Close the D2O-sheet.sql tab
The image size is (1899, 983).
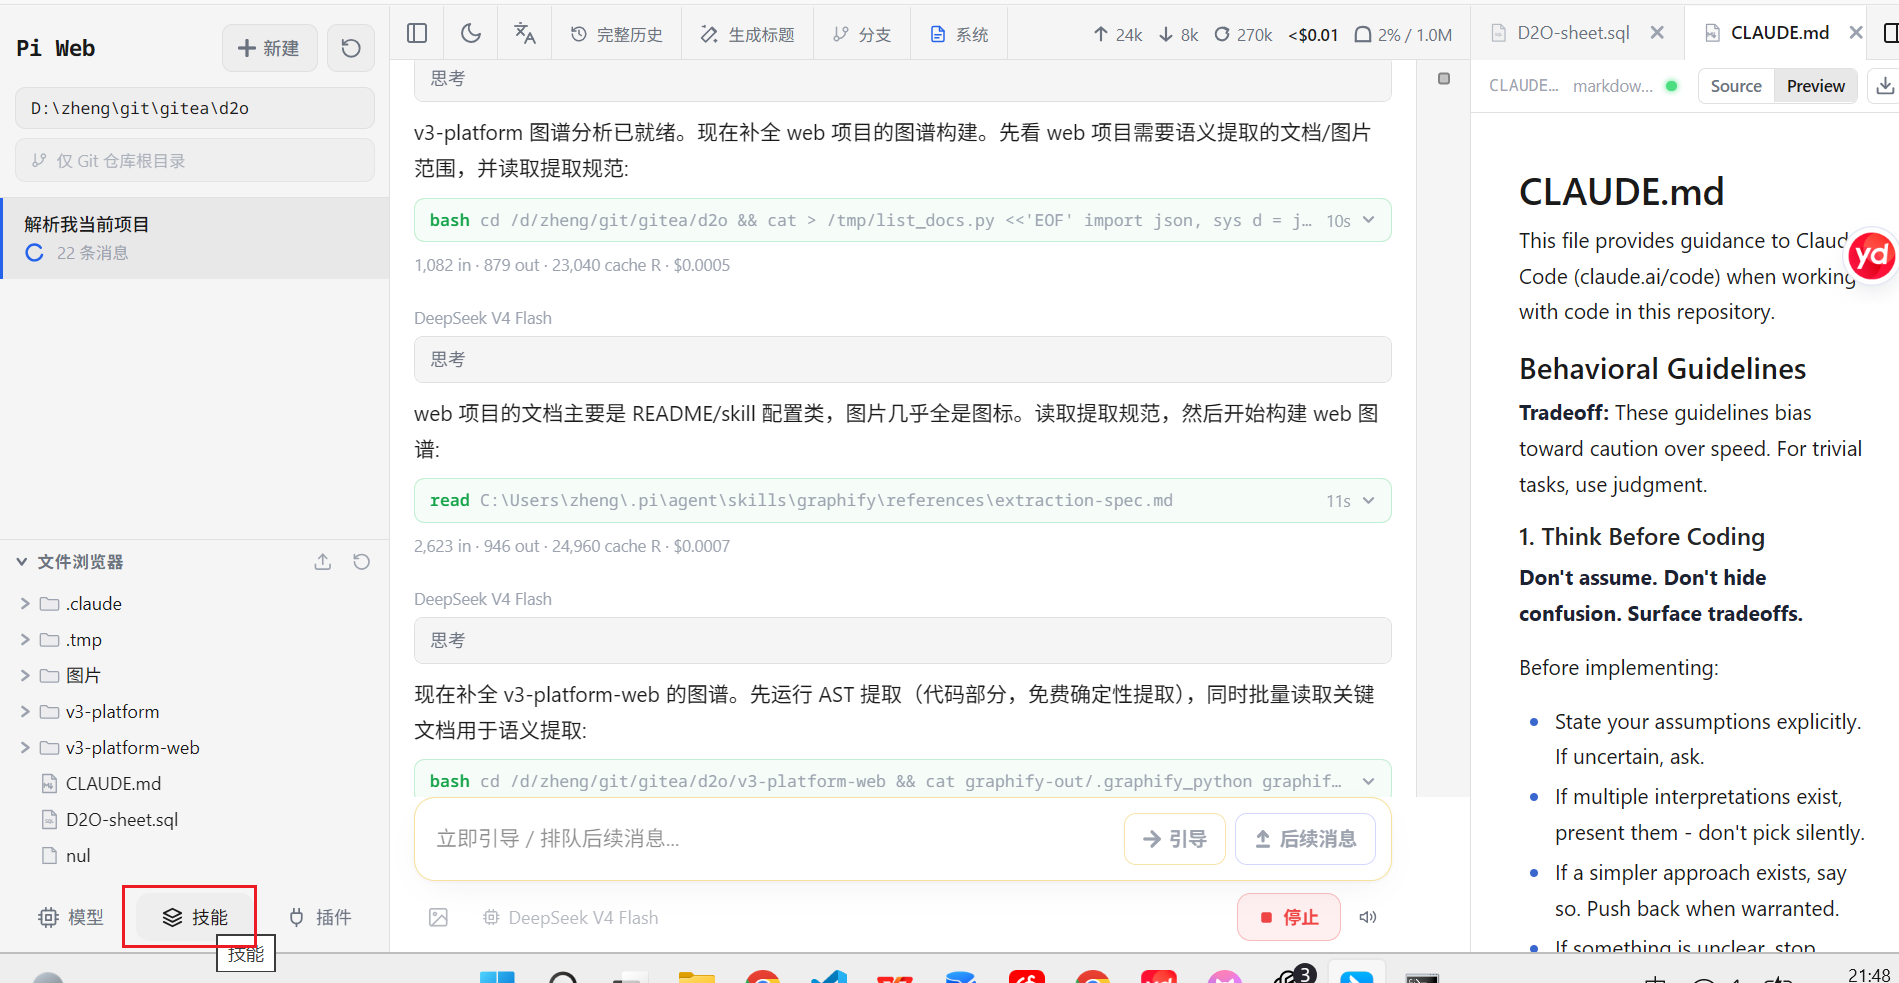click(1657, 33)
